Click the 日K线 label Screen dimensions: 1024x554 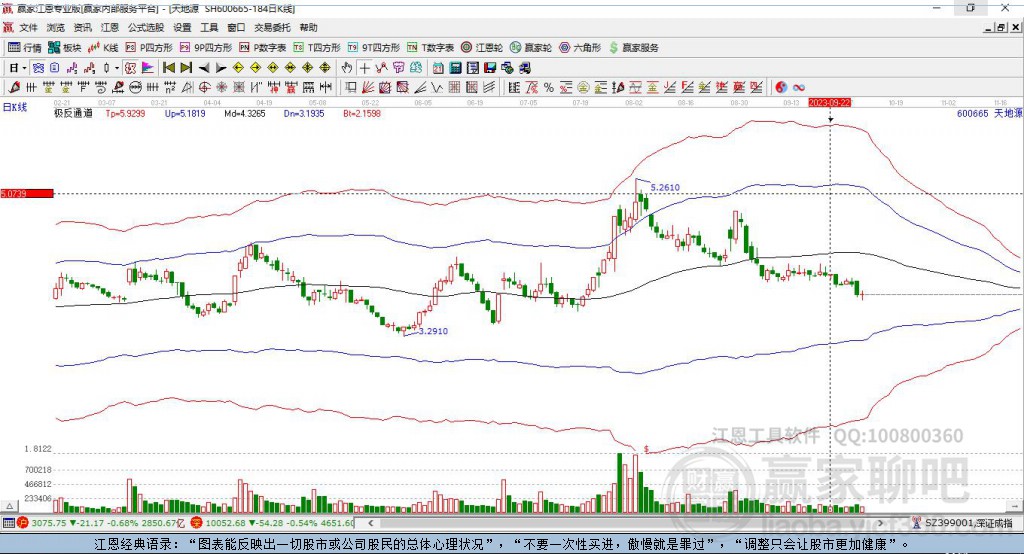[x=15, y=107]
